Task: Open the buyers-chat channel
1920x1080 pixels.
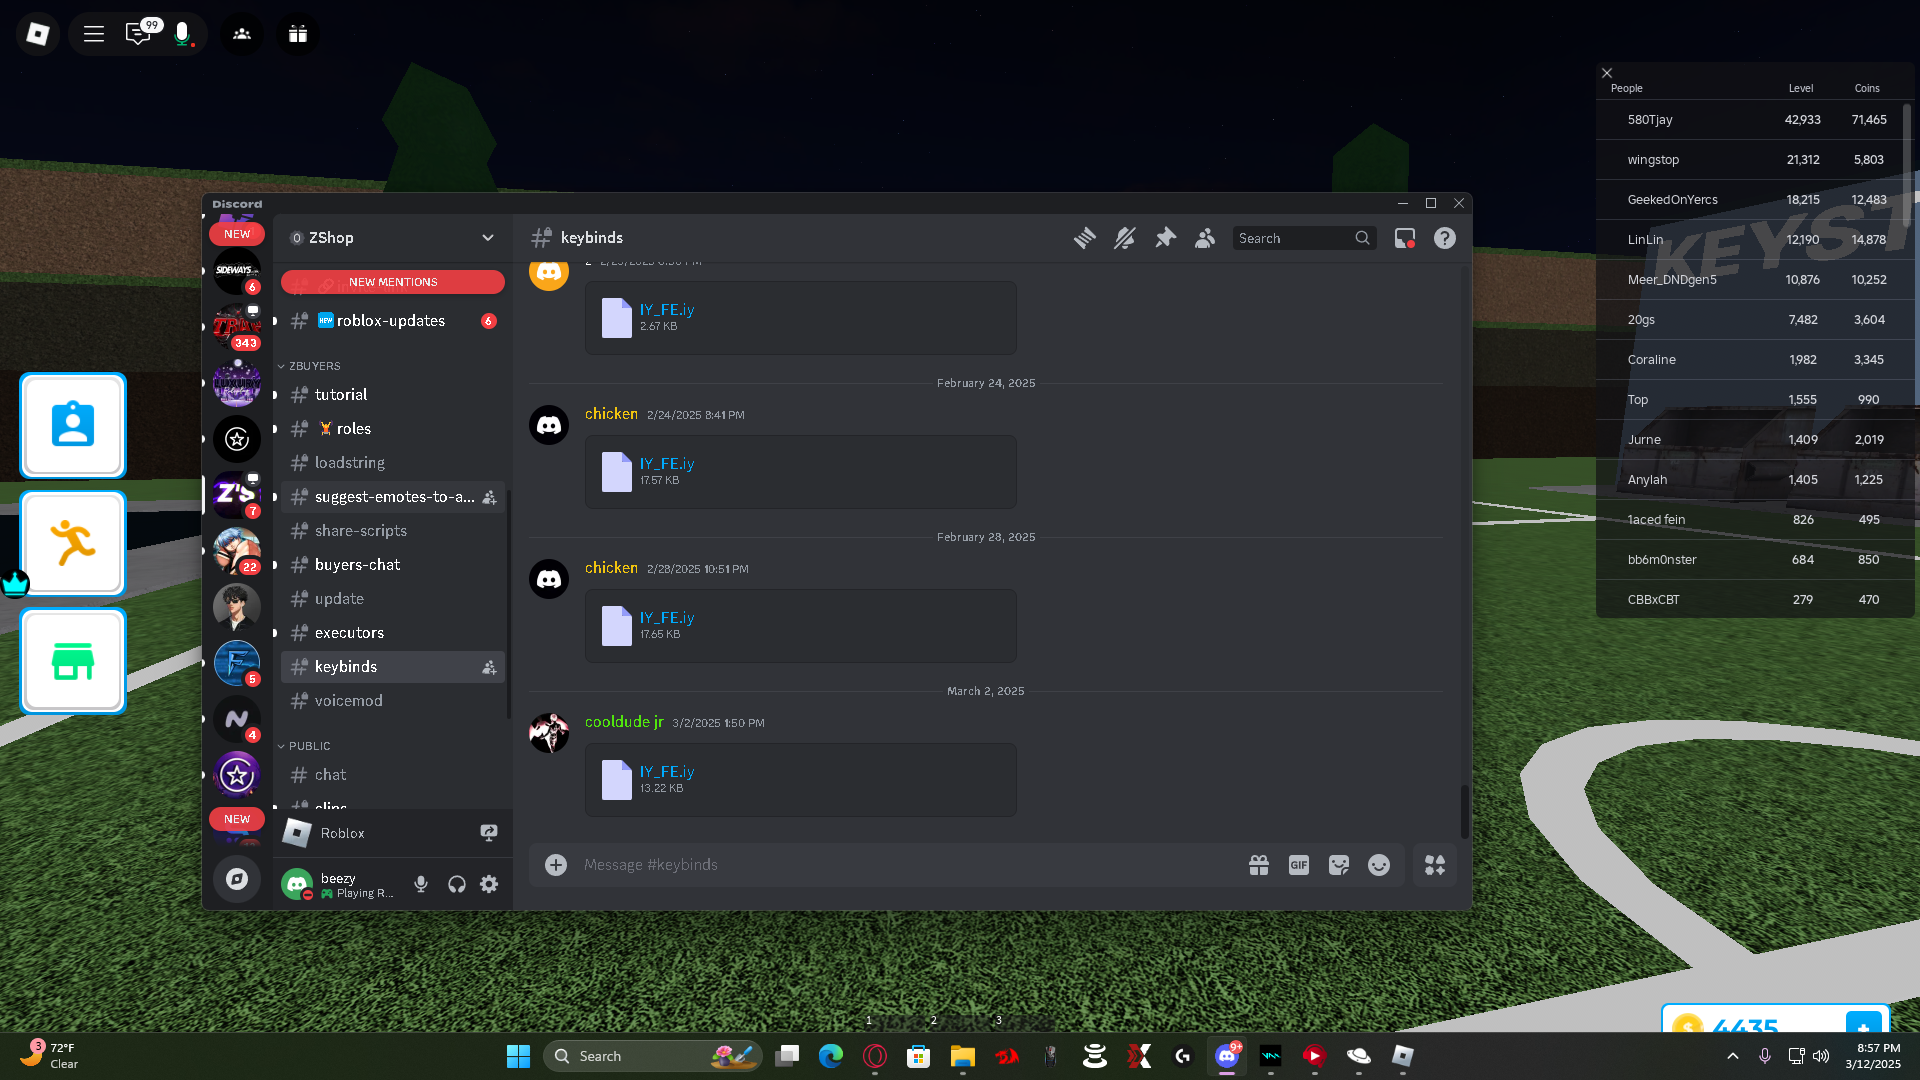Action: 393,565
